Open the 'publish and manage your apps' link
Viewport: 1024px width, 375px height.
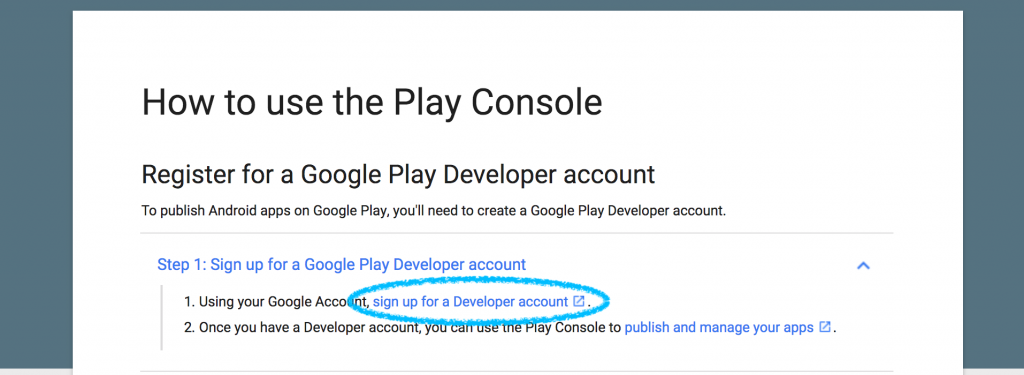pyautogui.click(x=719, y=327)
